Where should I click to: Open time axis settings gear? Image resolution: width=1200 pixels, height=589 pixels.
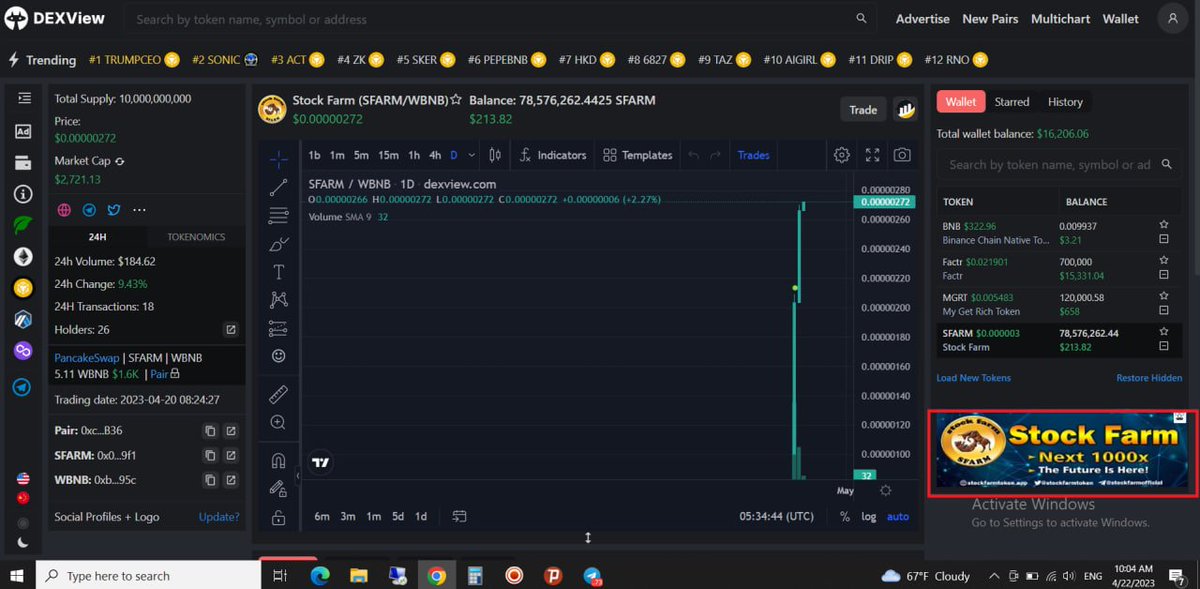pos(885,490)
